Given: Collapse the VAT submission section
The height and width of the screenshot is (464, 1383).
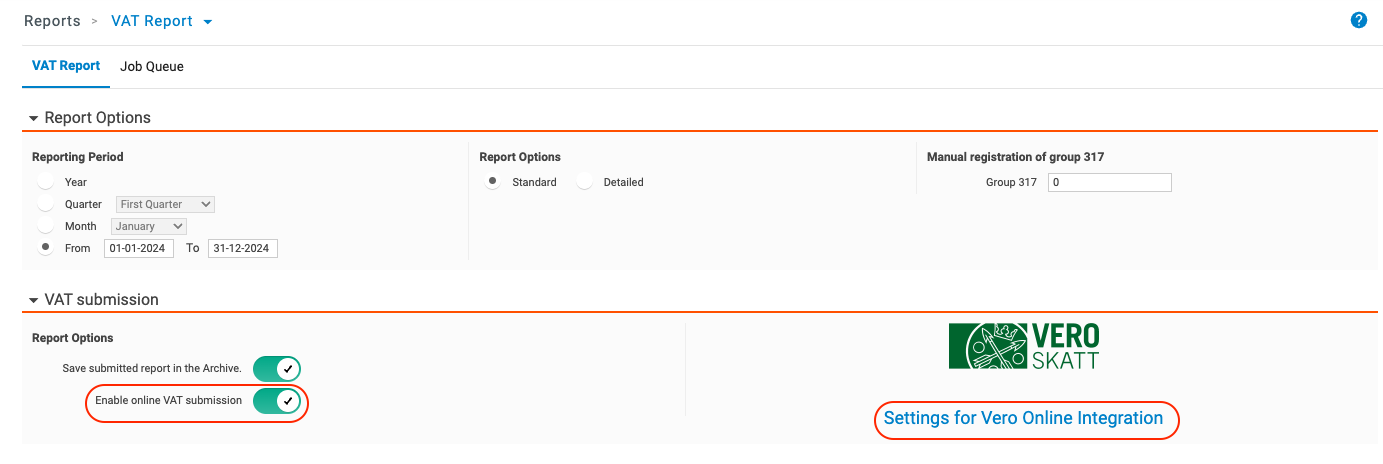Looking at the screenshot, I should (x=33, y=300).
